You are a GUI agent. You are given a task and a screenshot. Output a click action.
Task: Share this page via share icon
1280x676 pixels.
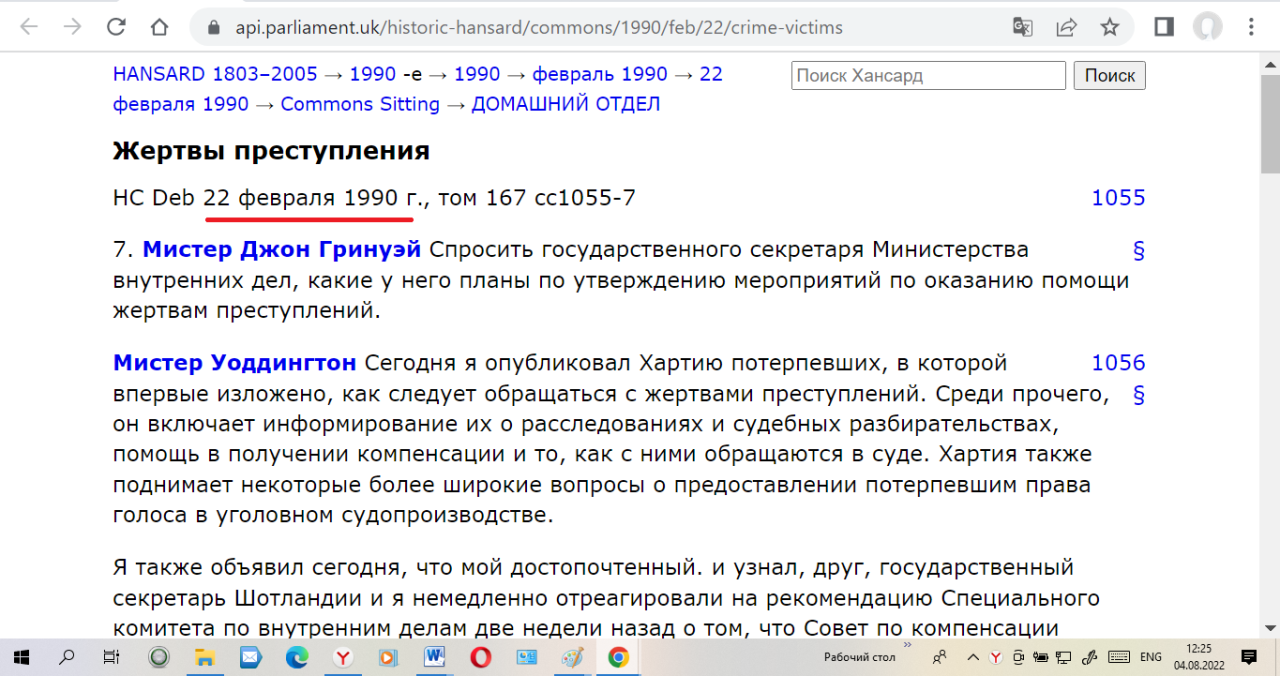point(1066,27)
